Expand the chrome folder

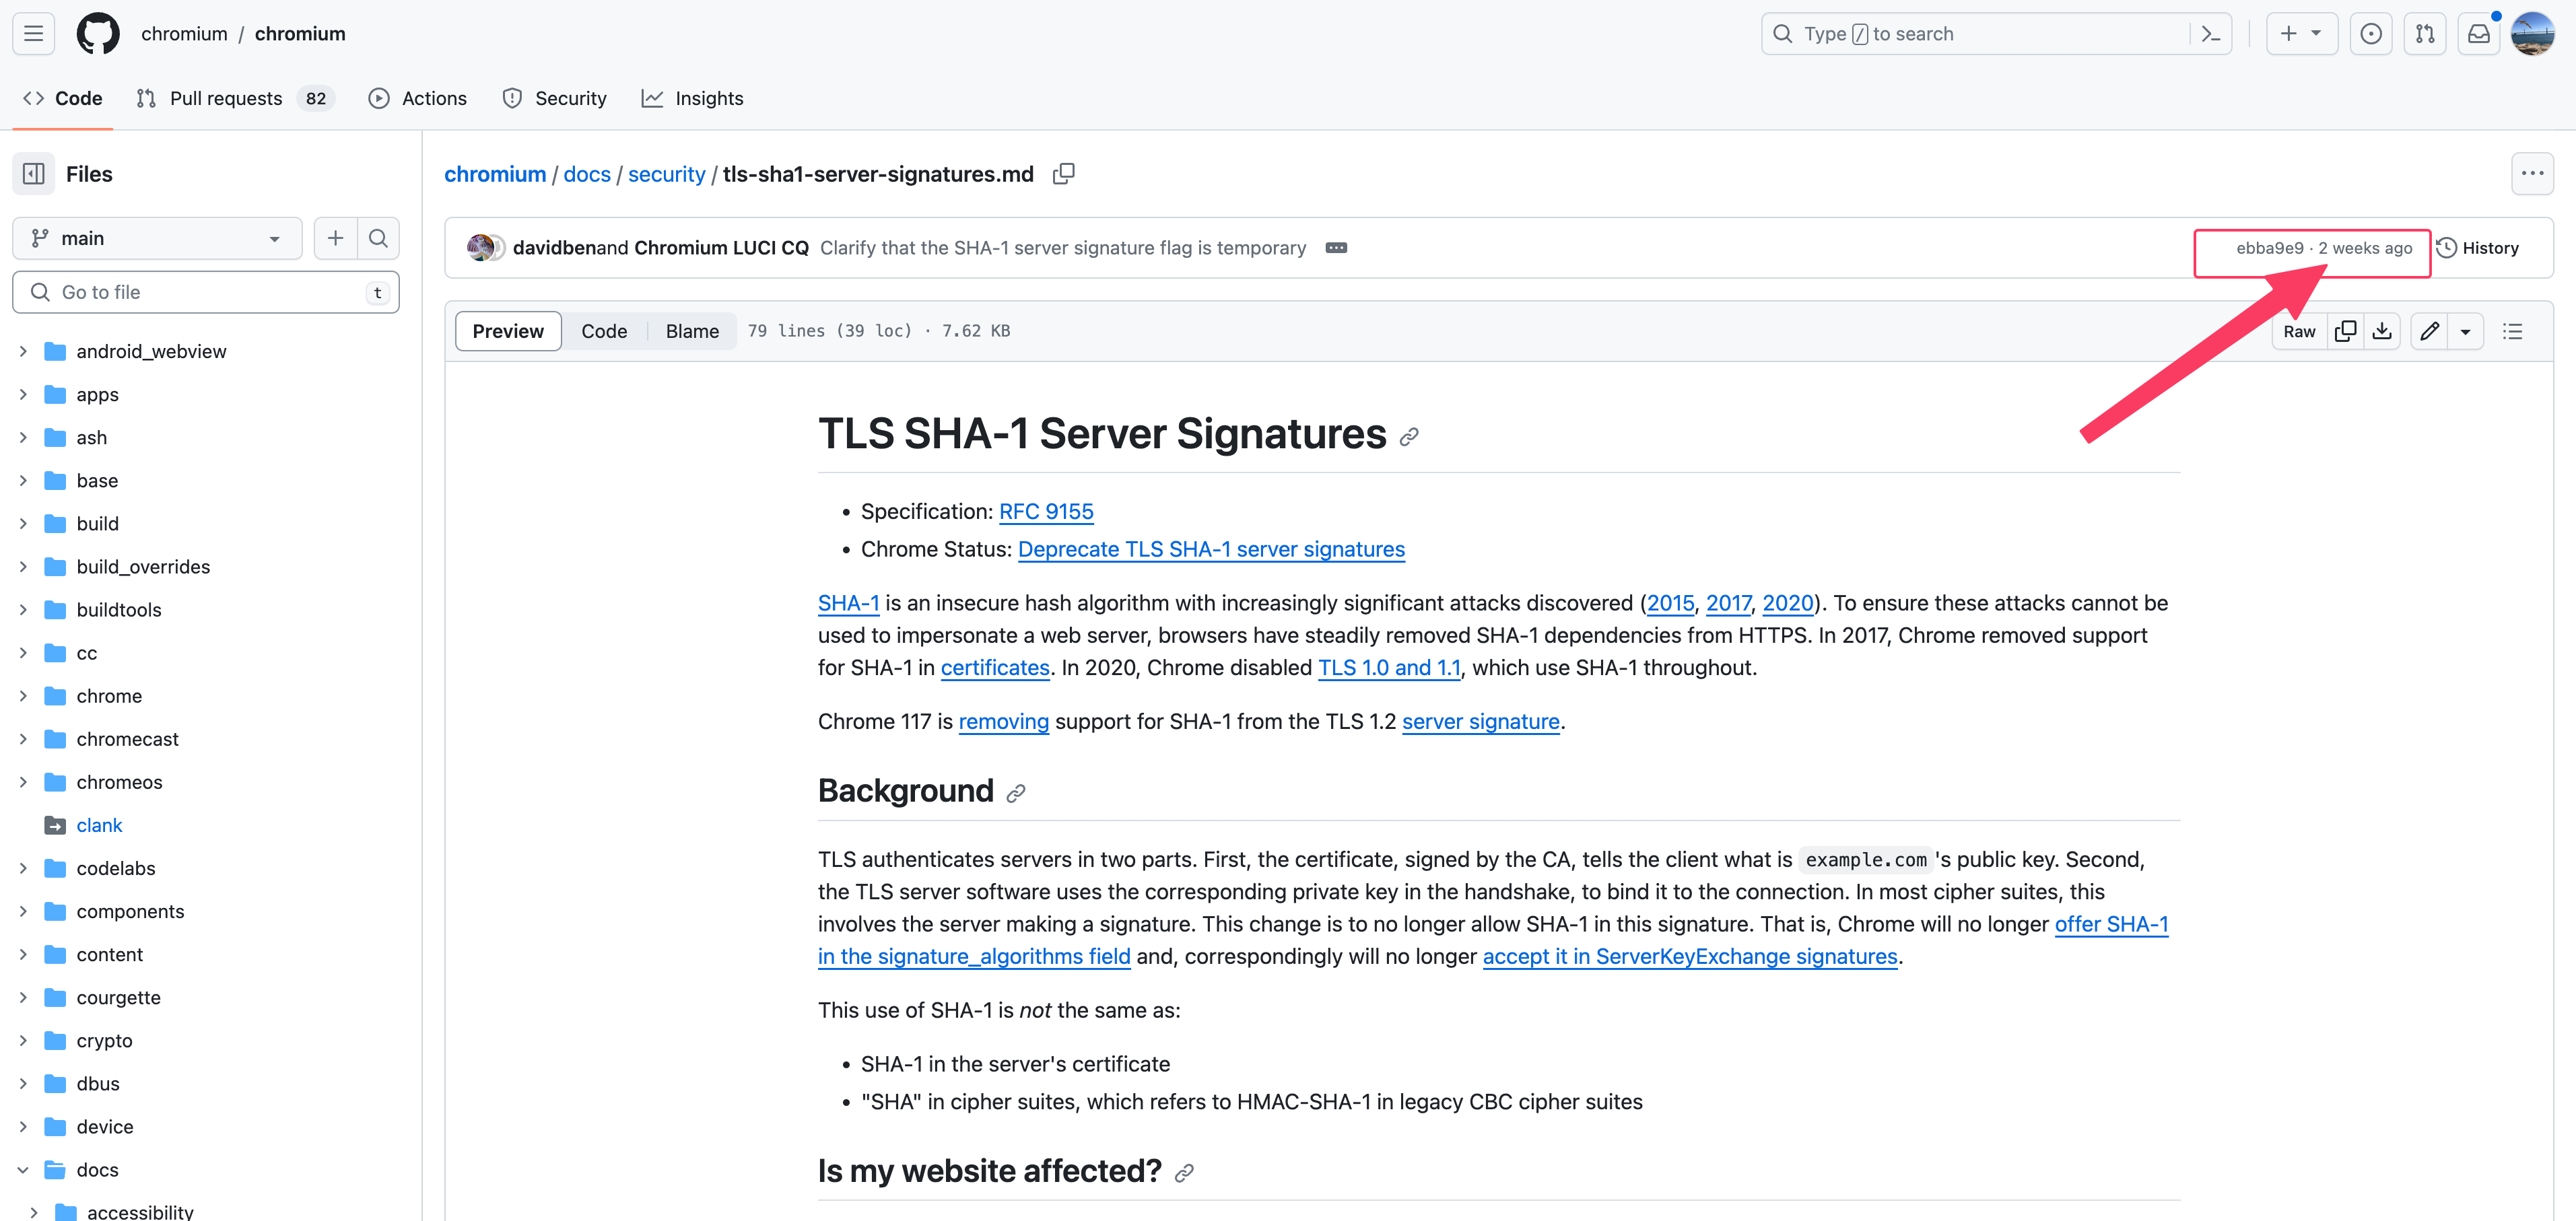pyautogui.click(x=109, y=695)
